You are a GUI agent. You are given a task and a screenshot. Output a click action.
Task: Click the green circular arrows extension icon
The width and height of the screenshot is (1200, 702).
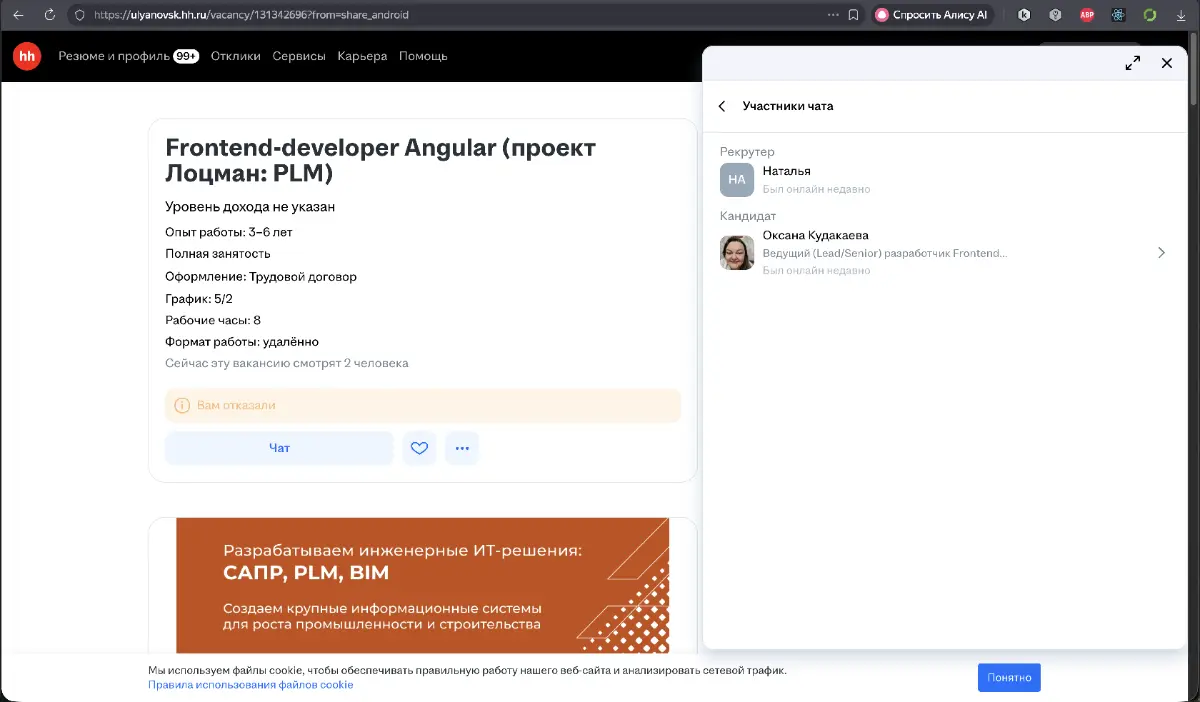pyautogui.click(x=1150, y=15)
